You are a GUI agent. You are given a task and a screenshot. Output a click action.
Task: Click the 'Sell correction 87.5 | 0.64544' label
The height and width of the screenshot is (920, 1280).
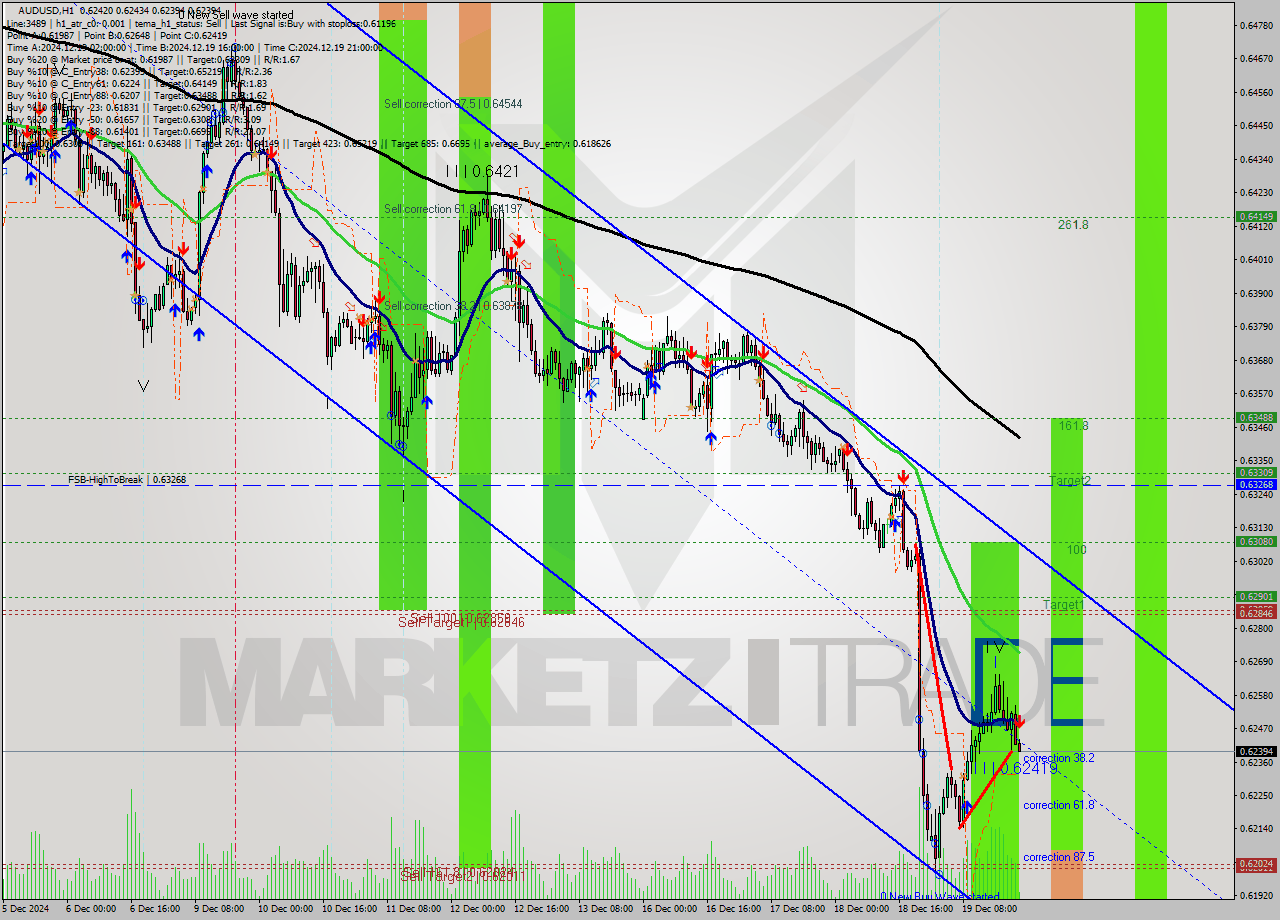[x=453, y=104]
